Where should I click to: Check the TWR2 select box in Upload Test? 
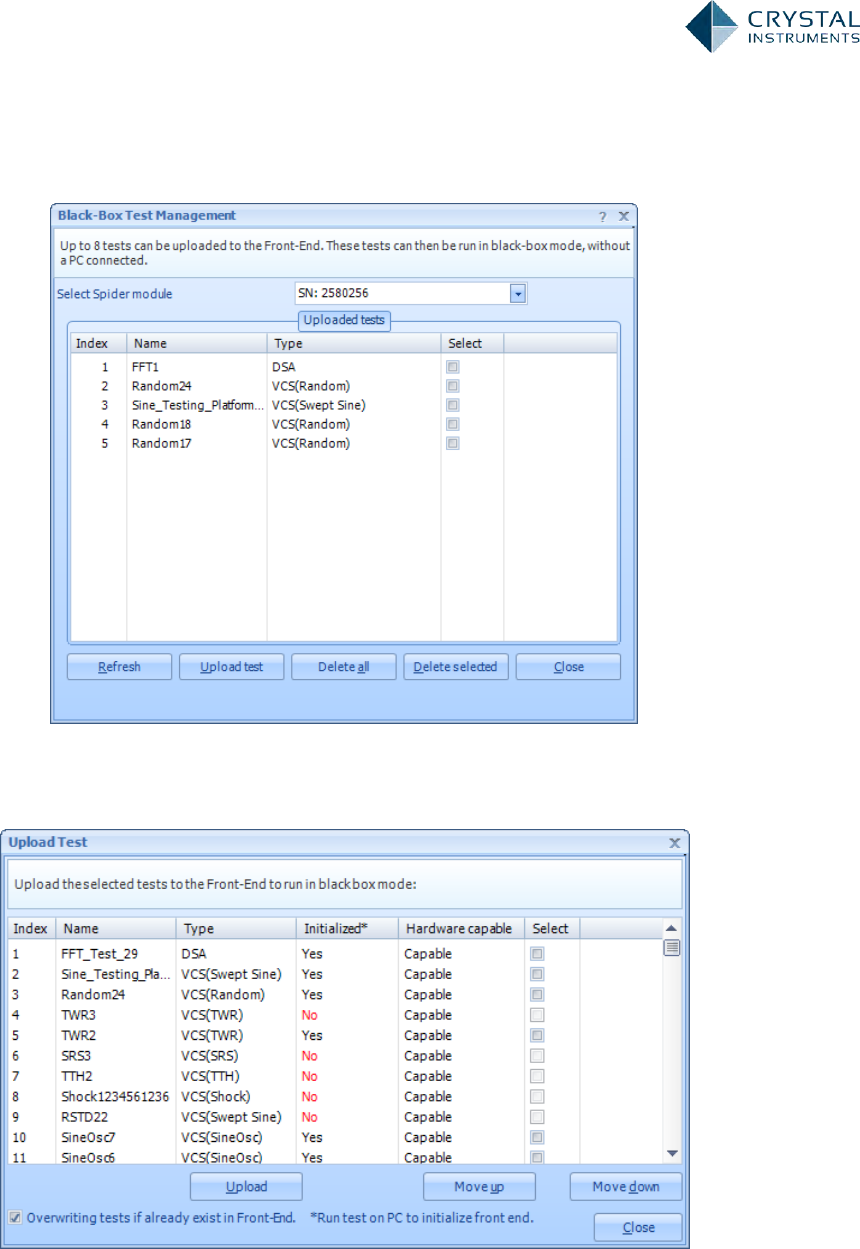coord(537,1035)
